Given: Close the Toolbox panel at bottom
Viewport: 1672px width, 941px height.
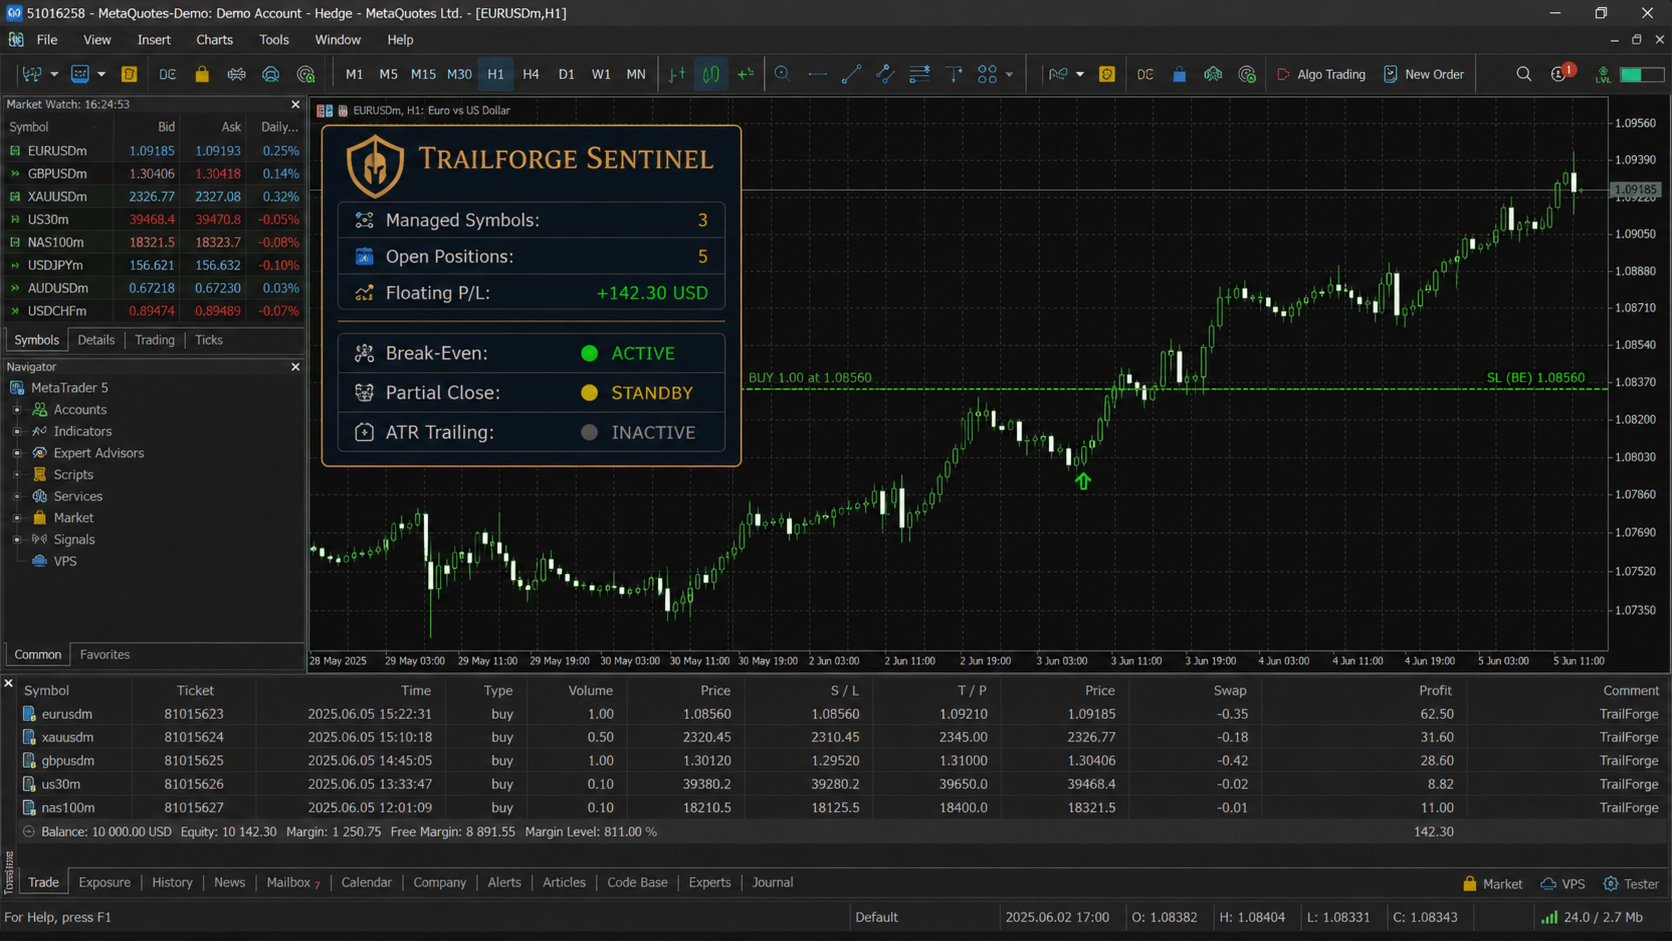Looking at the screenshot, I should pyautogui.click(x=8, y=683).
